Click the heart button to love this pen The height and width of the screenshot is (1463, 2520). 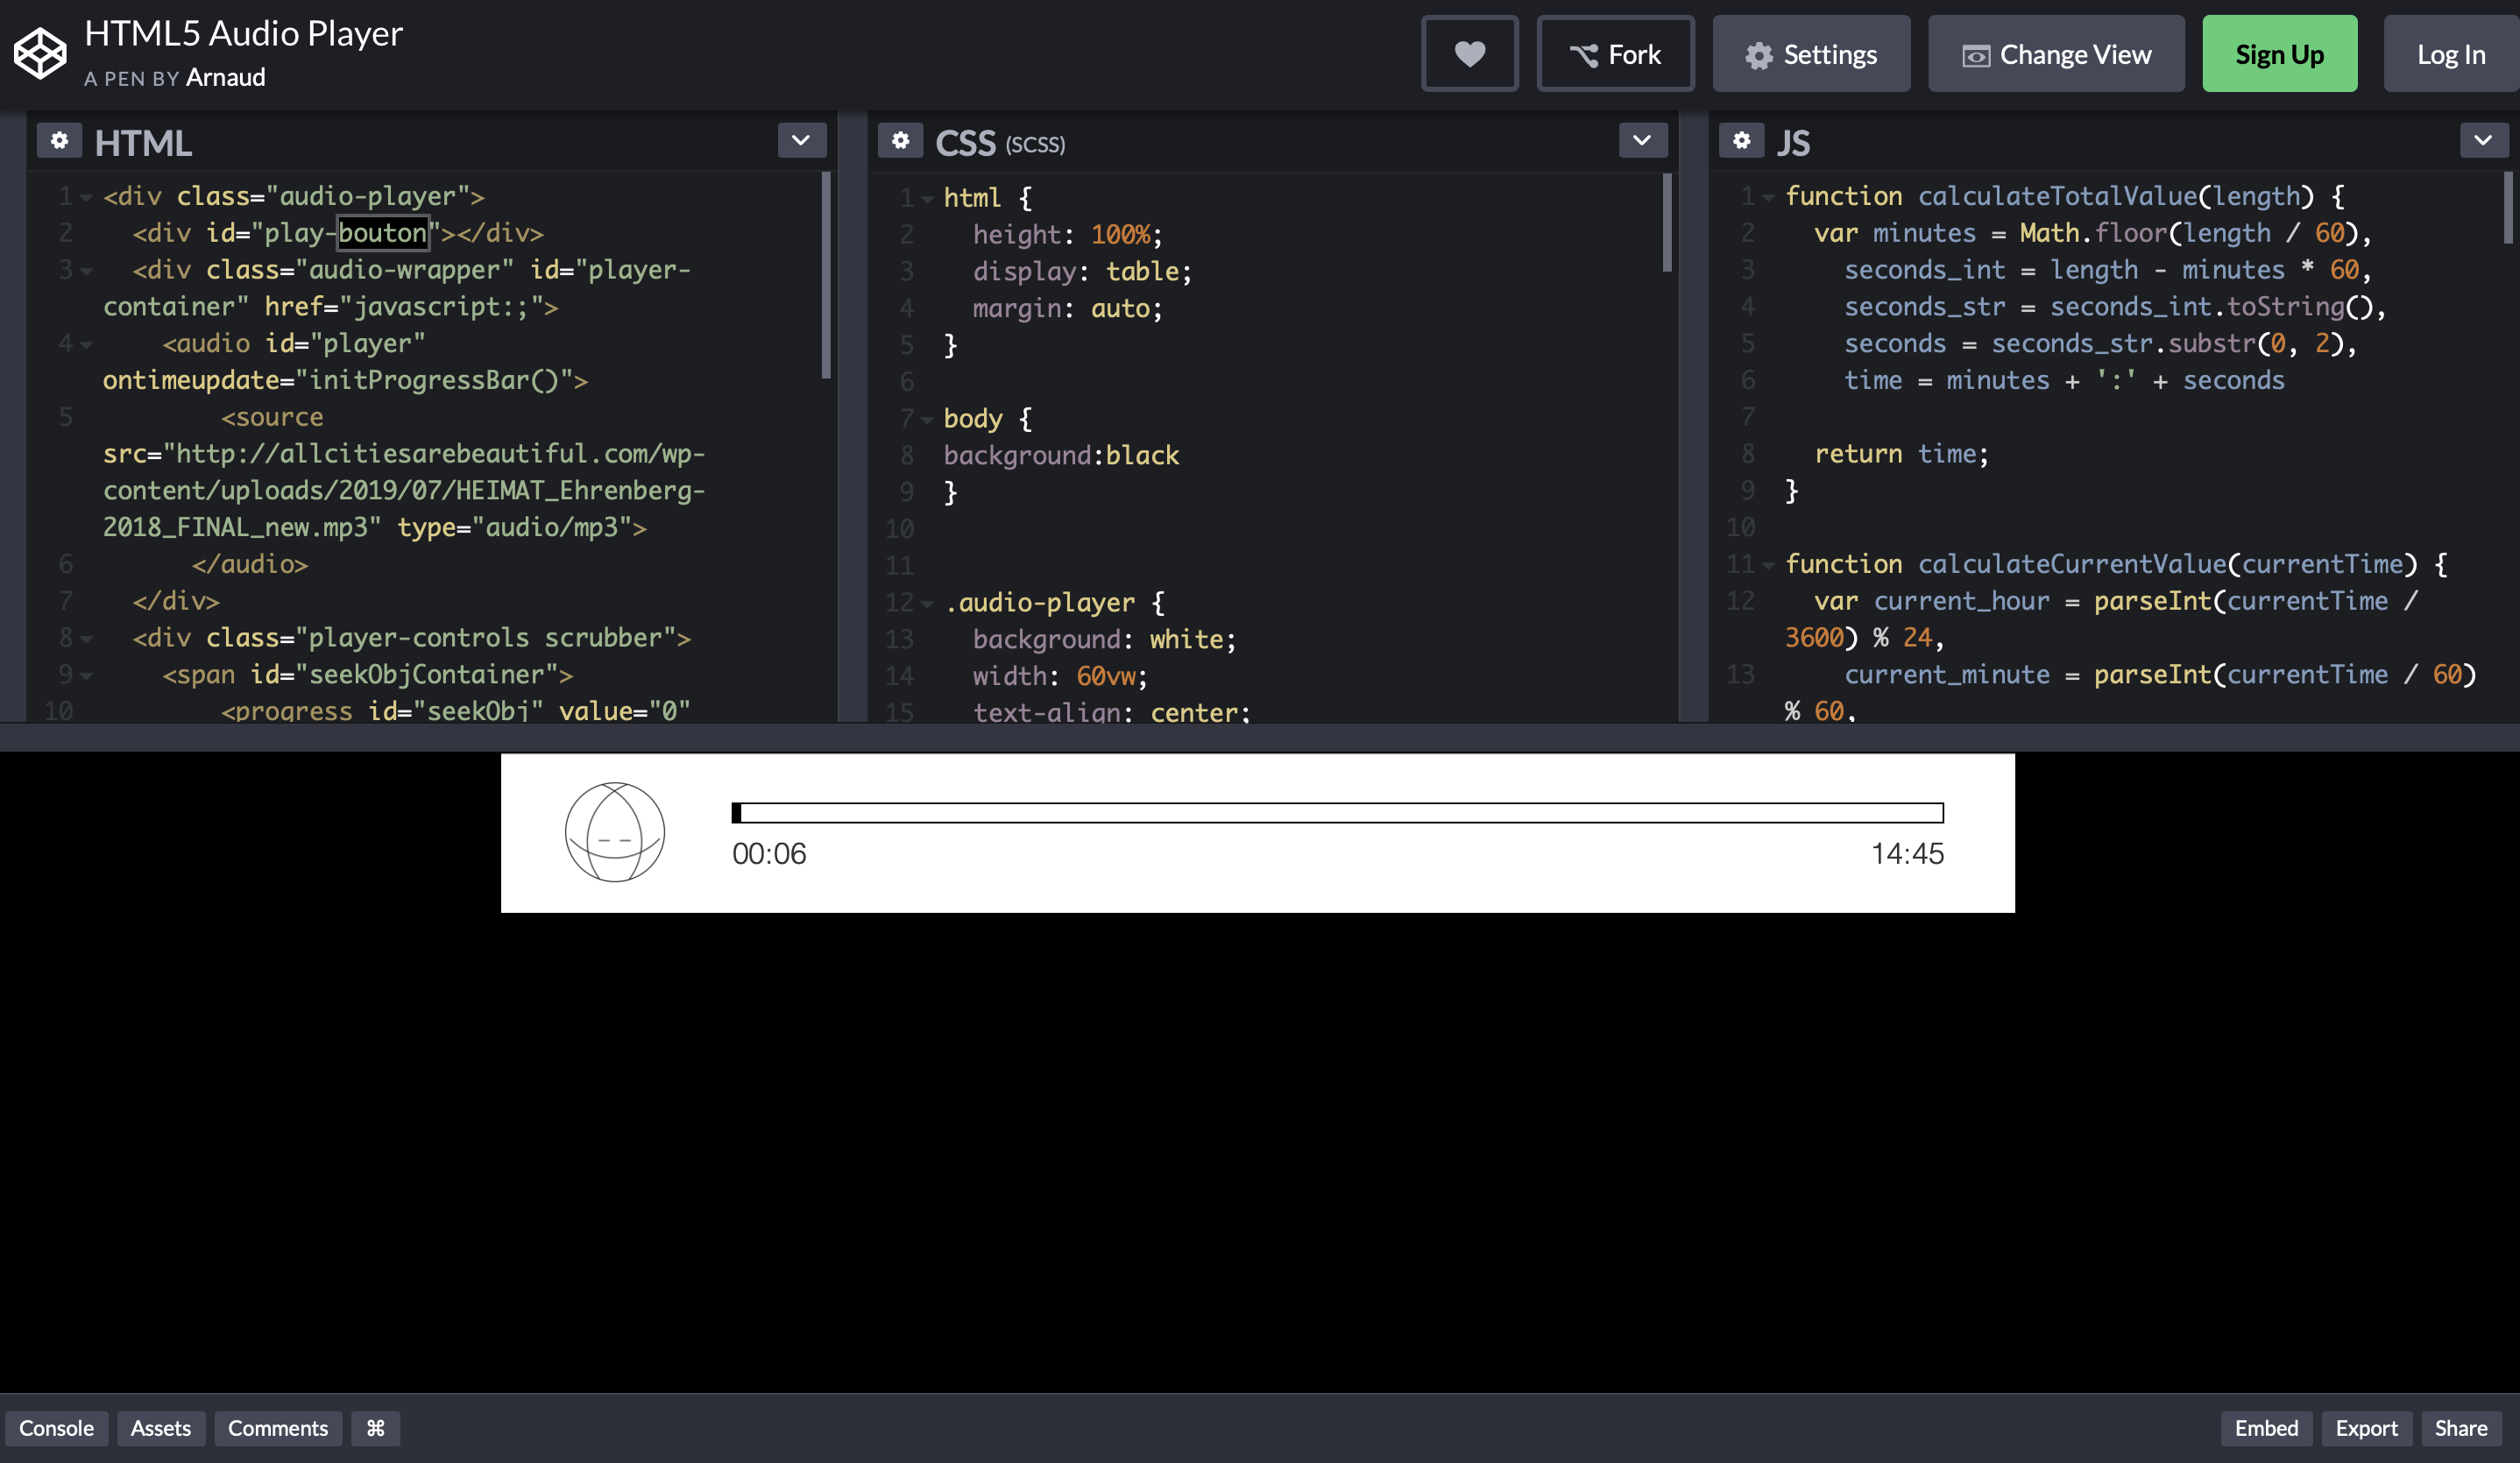tap(1469, 54)
